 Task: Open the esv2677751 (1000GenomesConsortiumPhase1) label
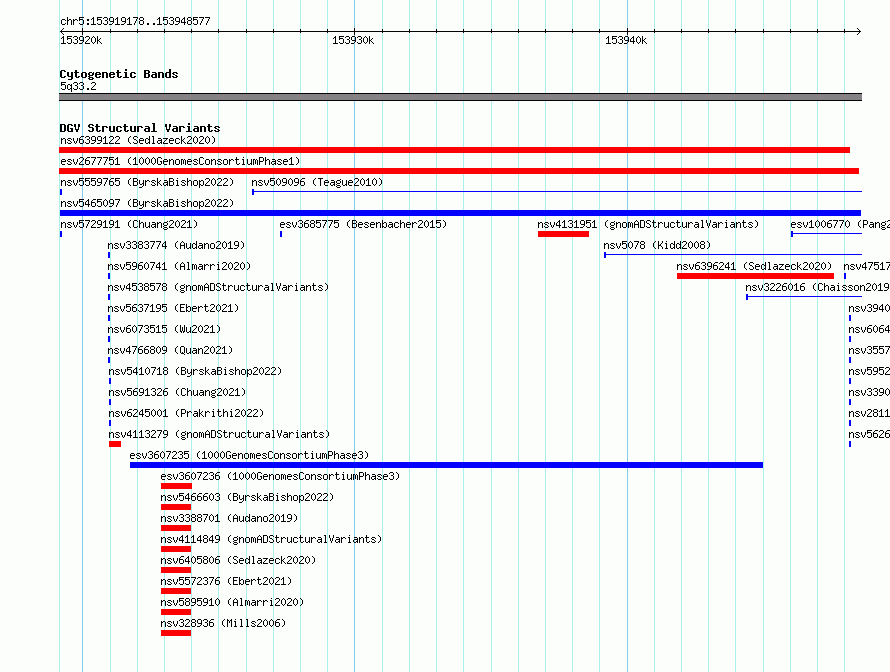180,161
